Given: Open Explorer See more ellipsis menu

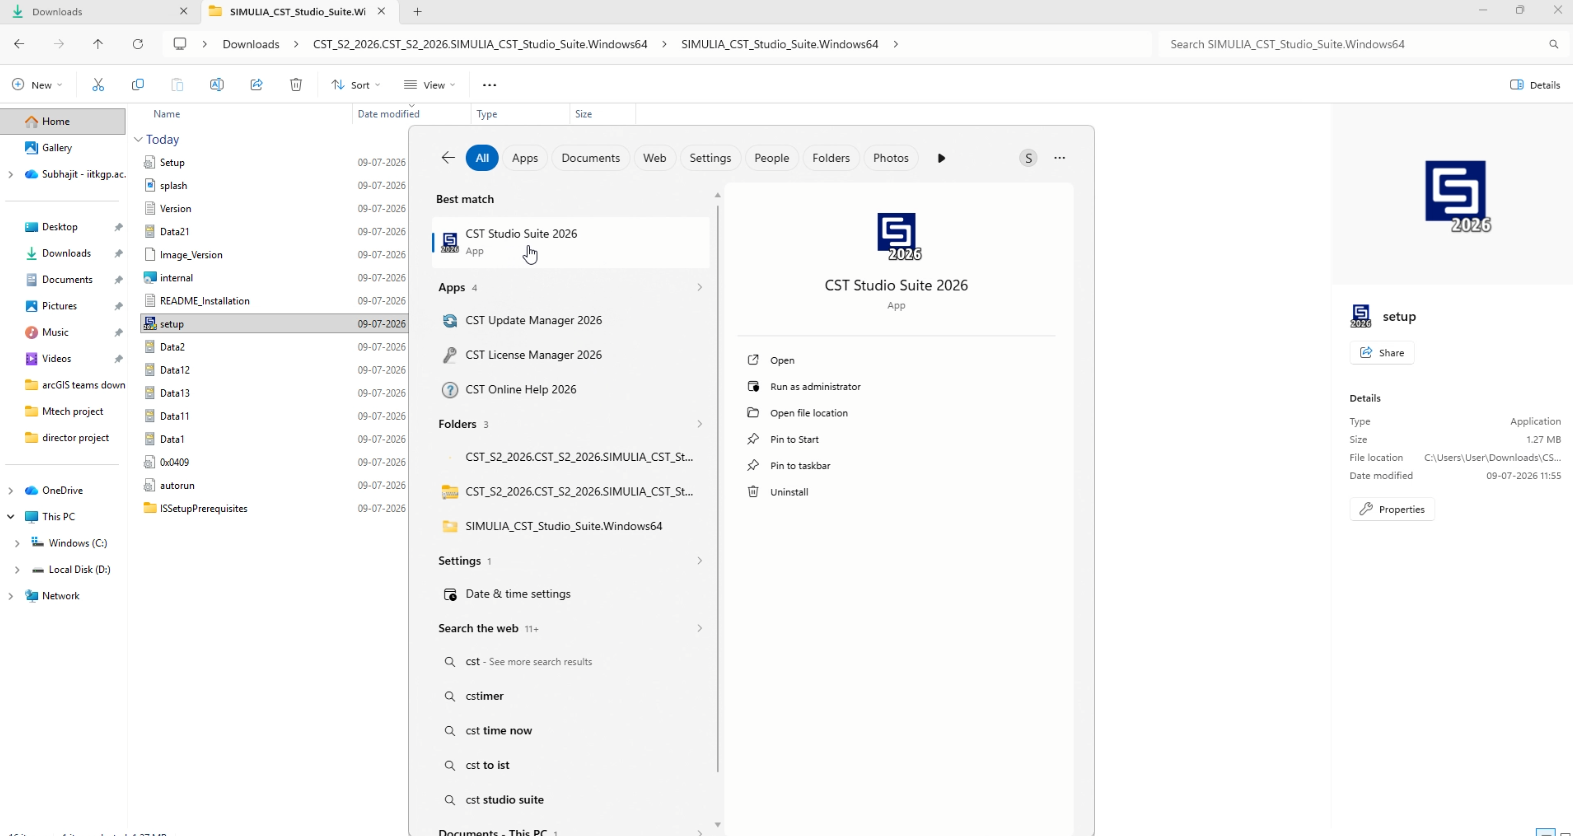Looking at the screenshot, I should (x=489, y=85).
